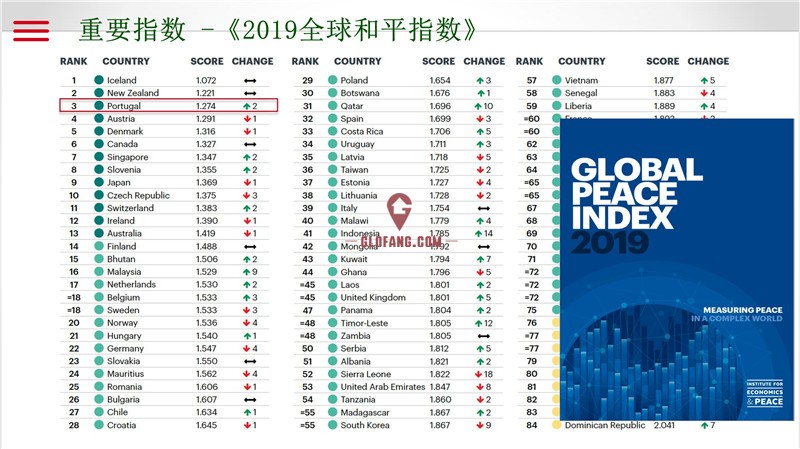Select the country name New Zealand
The height and width of the screenshot is (449, 800).
(133, 93)
